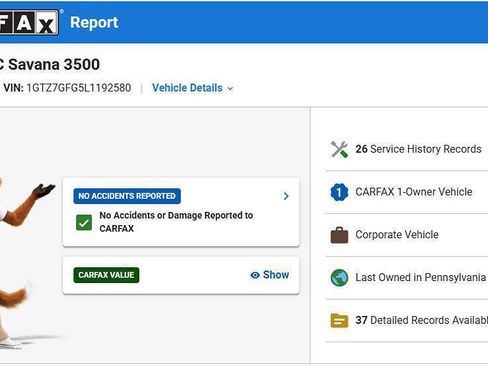Screen dimensions: 488x366
Task: Open 37 Detailed Records Available
Action: tap(422, 320)
